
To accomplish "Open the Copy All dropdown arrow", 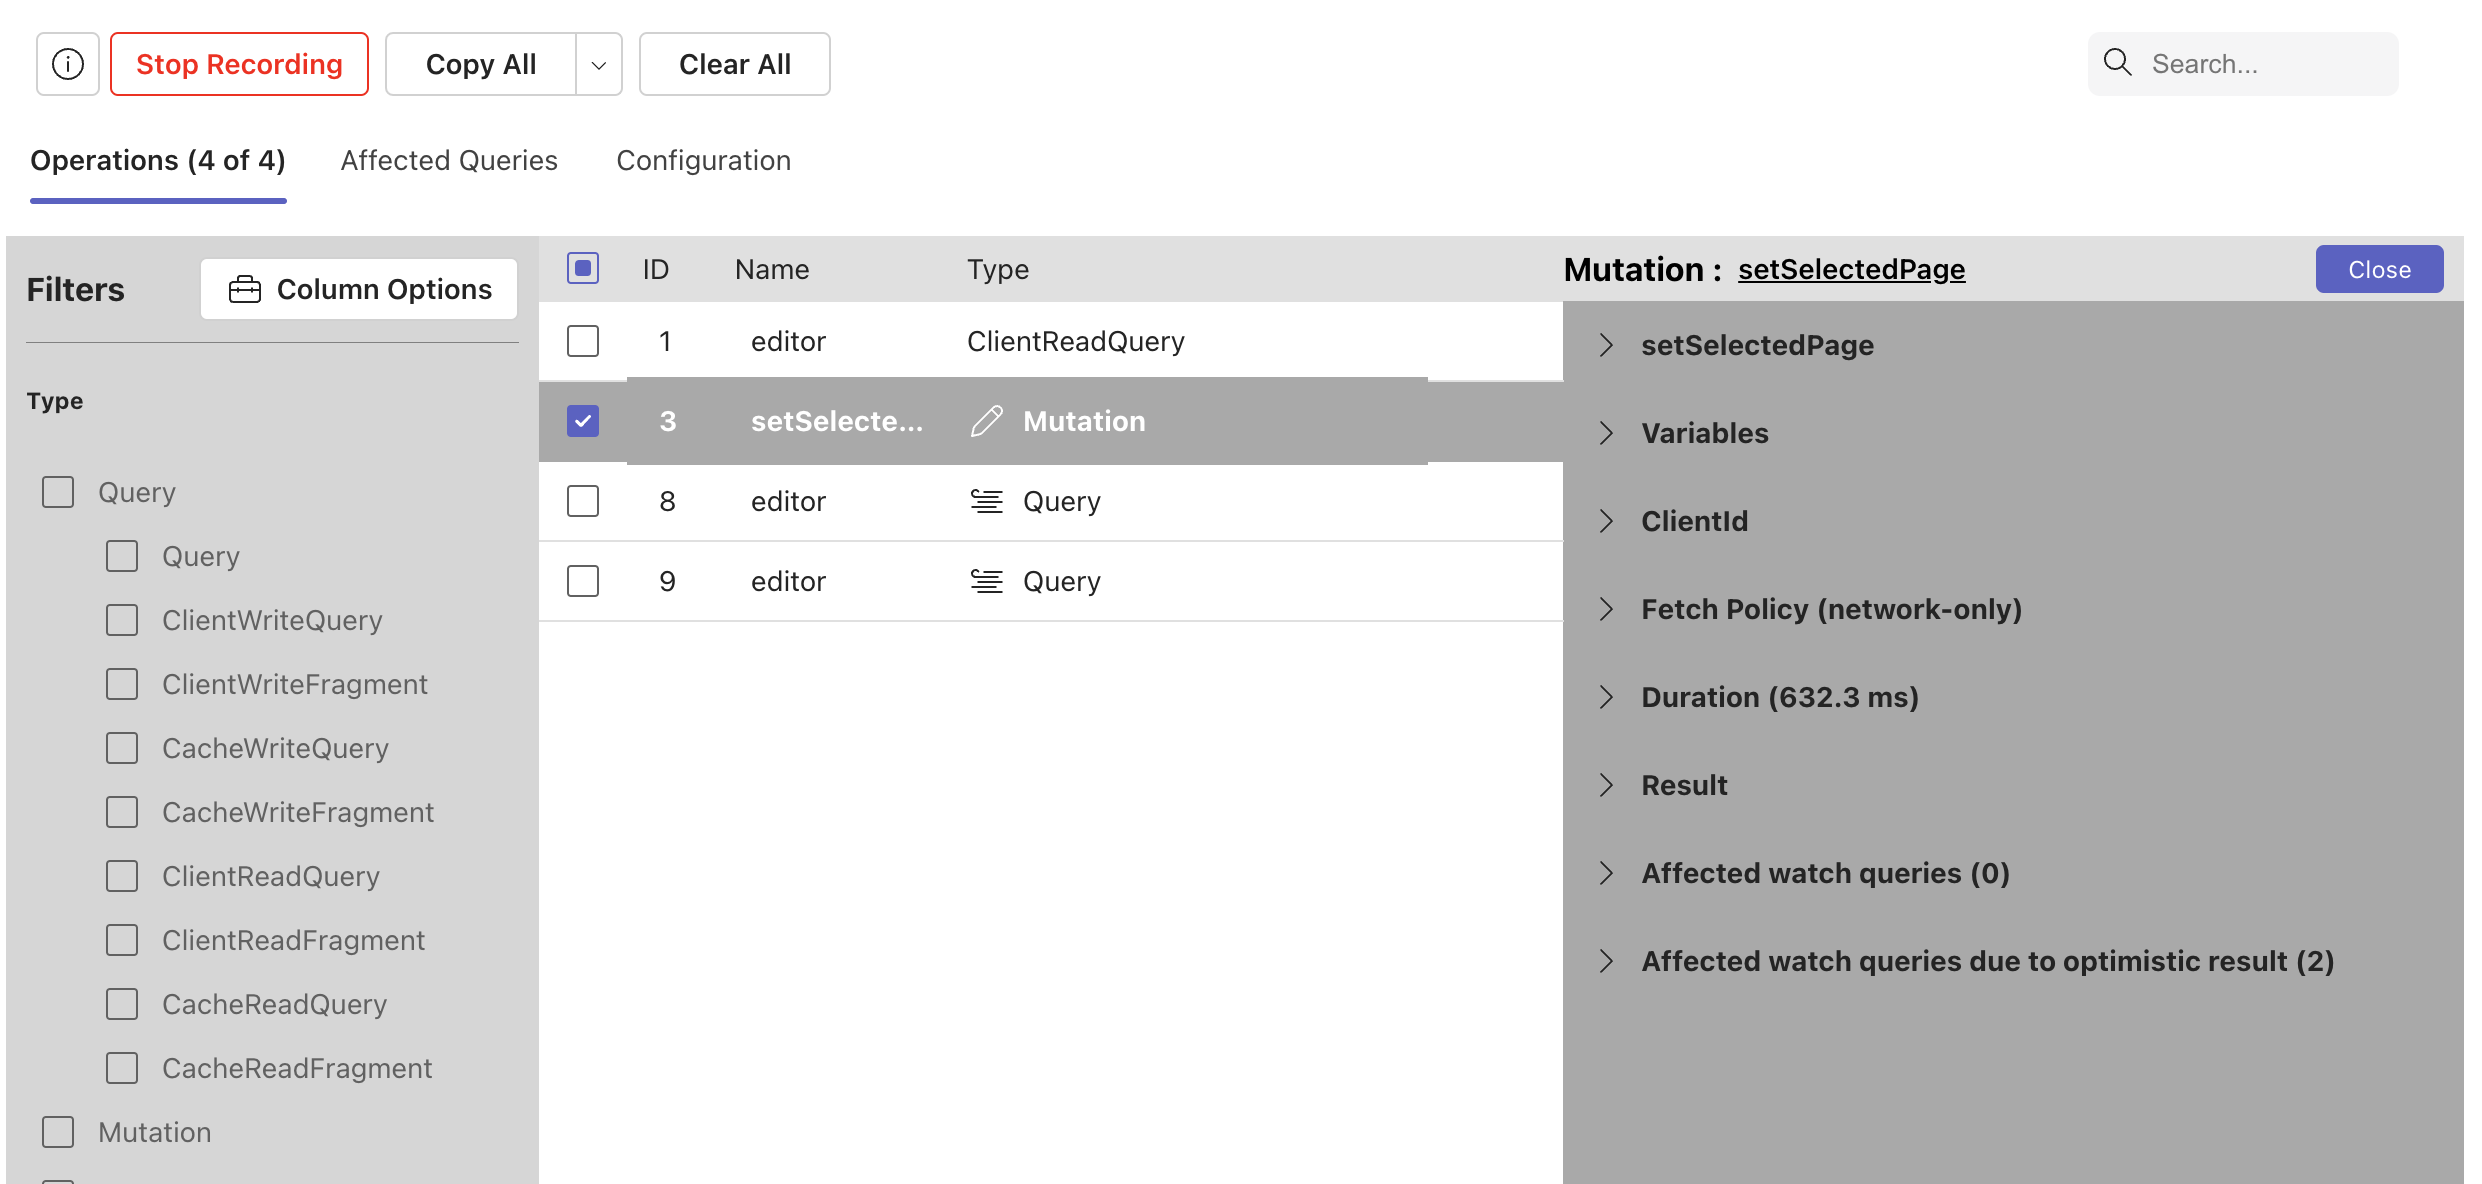I will 598,65.
